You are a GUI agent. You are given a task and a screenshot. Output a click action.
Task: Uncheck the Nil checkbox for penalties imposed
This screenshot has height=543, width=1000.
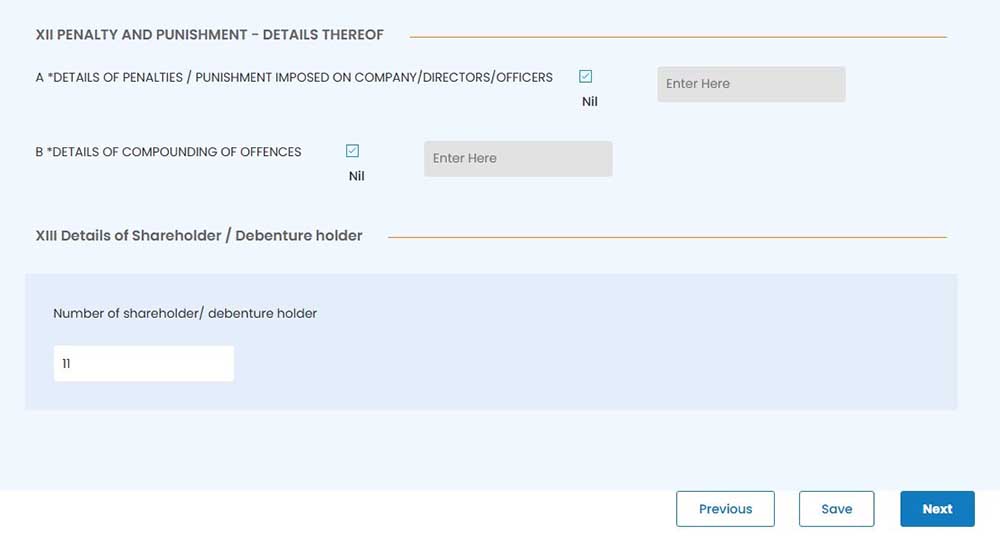pos(586,77)
